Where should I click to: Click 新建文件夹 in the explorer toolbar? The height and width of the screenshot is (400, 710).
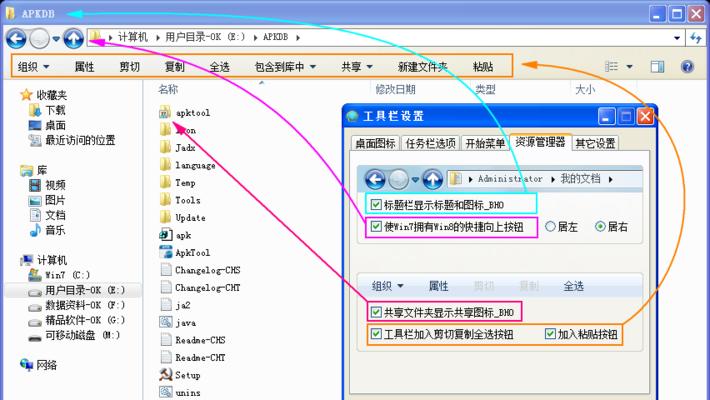pyautogui.click(x=422, y=67)
